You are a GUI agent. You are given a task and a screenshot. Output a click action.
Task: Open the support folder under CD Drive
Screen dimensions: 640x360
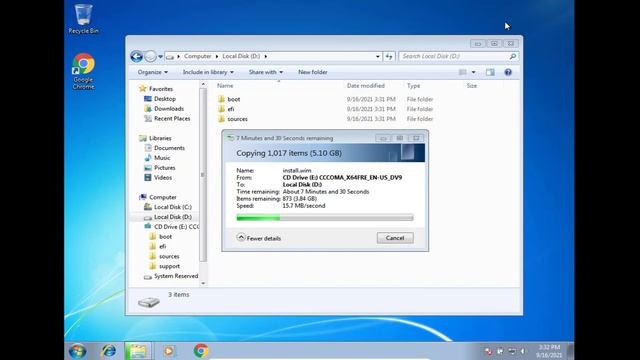coord(164,266)
